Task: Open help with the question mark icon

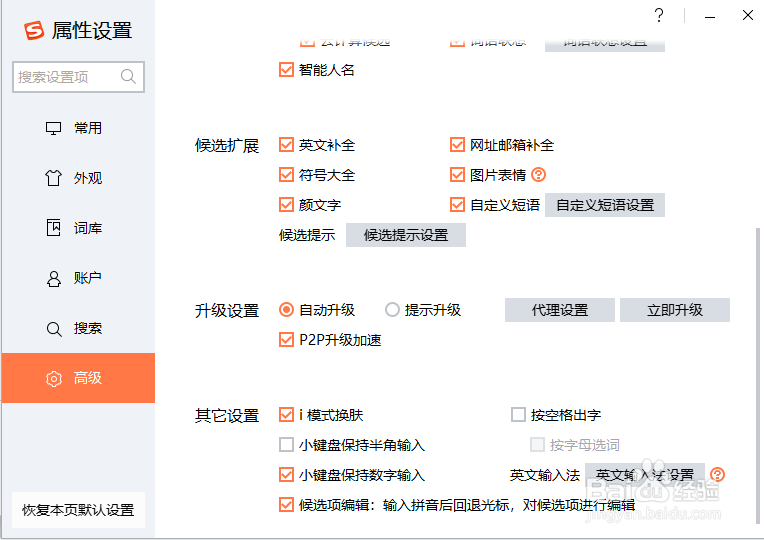Action: coord(659,16)
